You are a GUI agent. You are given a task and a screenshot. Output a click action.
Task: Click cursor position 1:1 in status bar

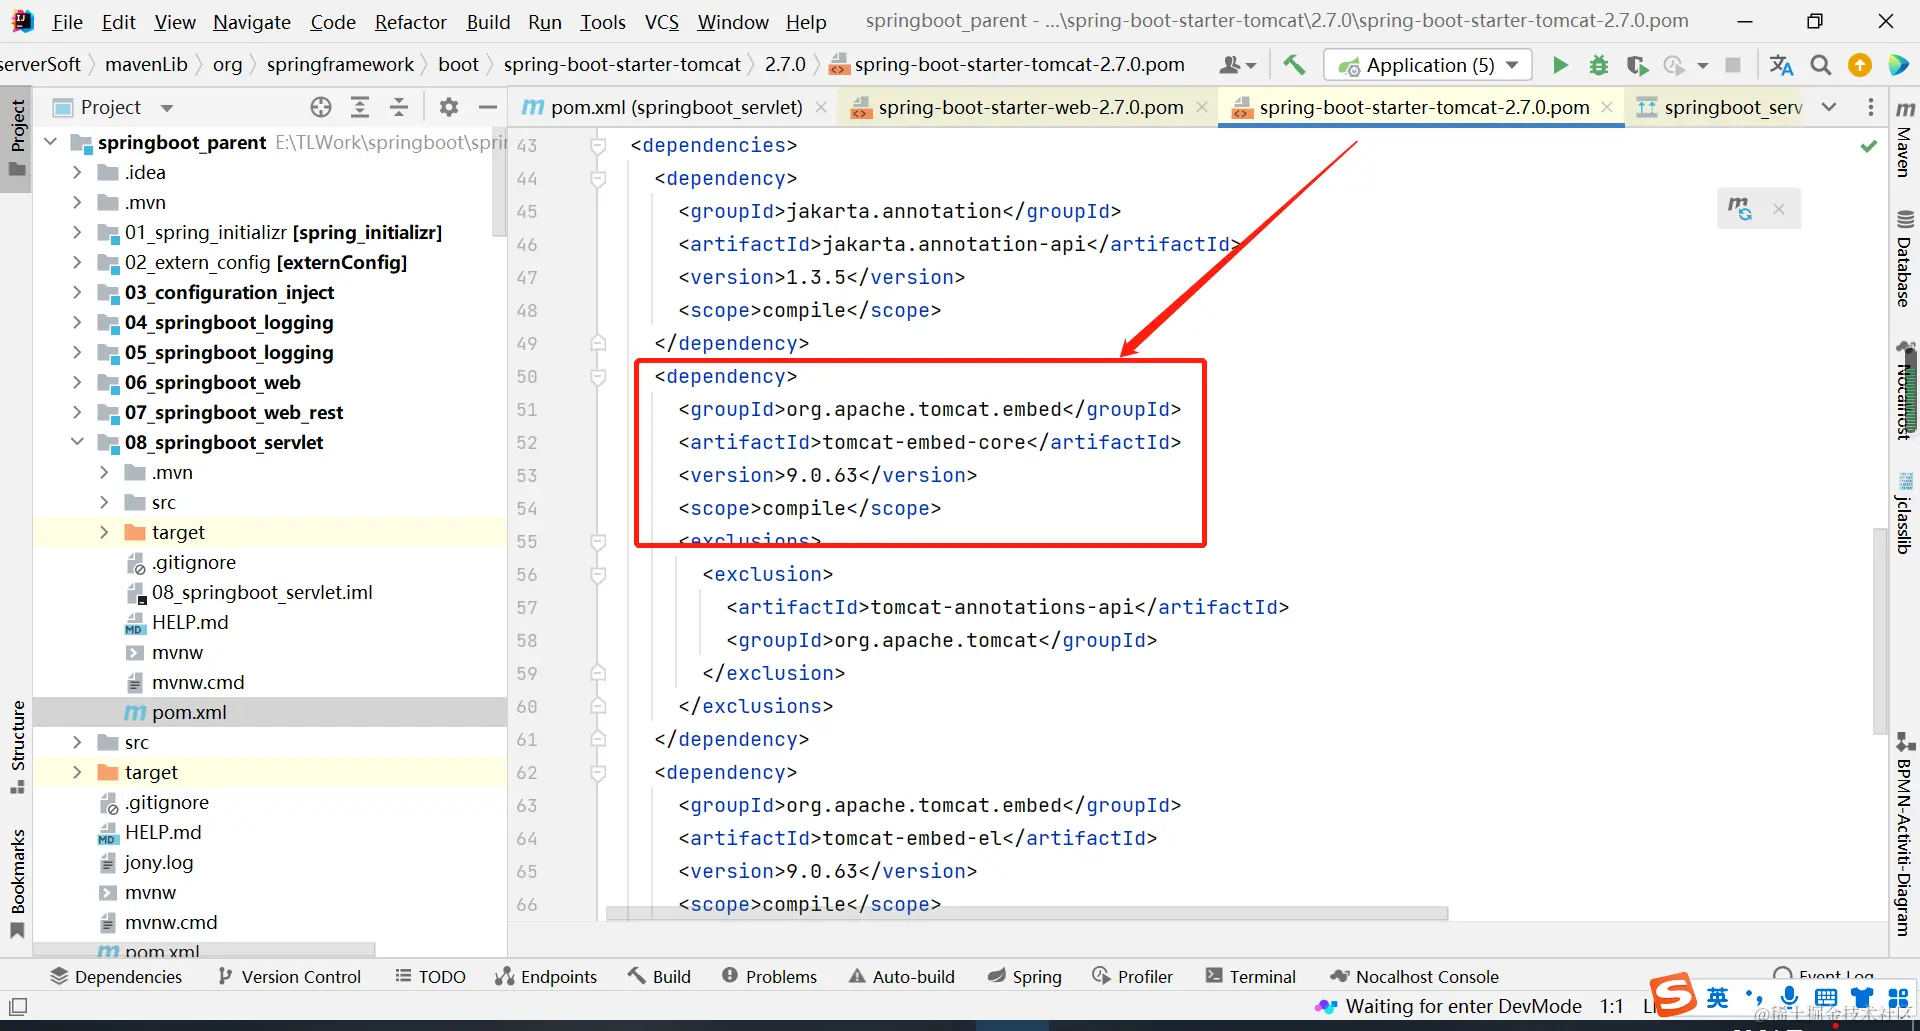point(1611,1006)
